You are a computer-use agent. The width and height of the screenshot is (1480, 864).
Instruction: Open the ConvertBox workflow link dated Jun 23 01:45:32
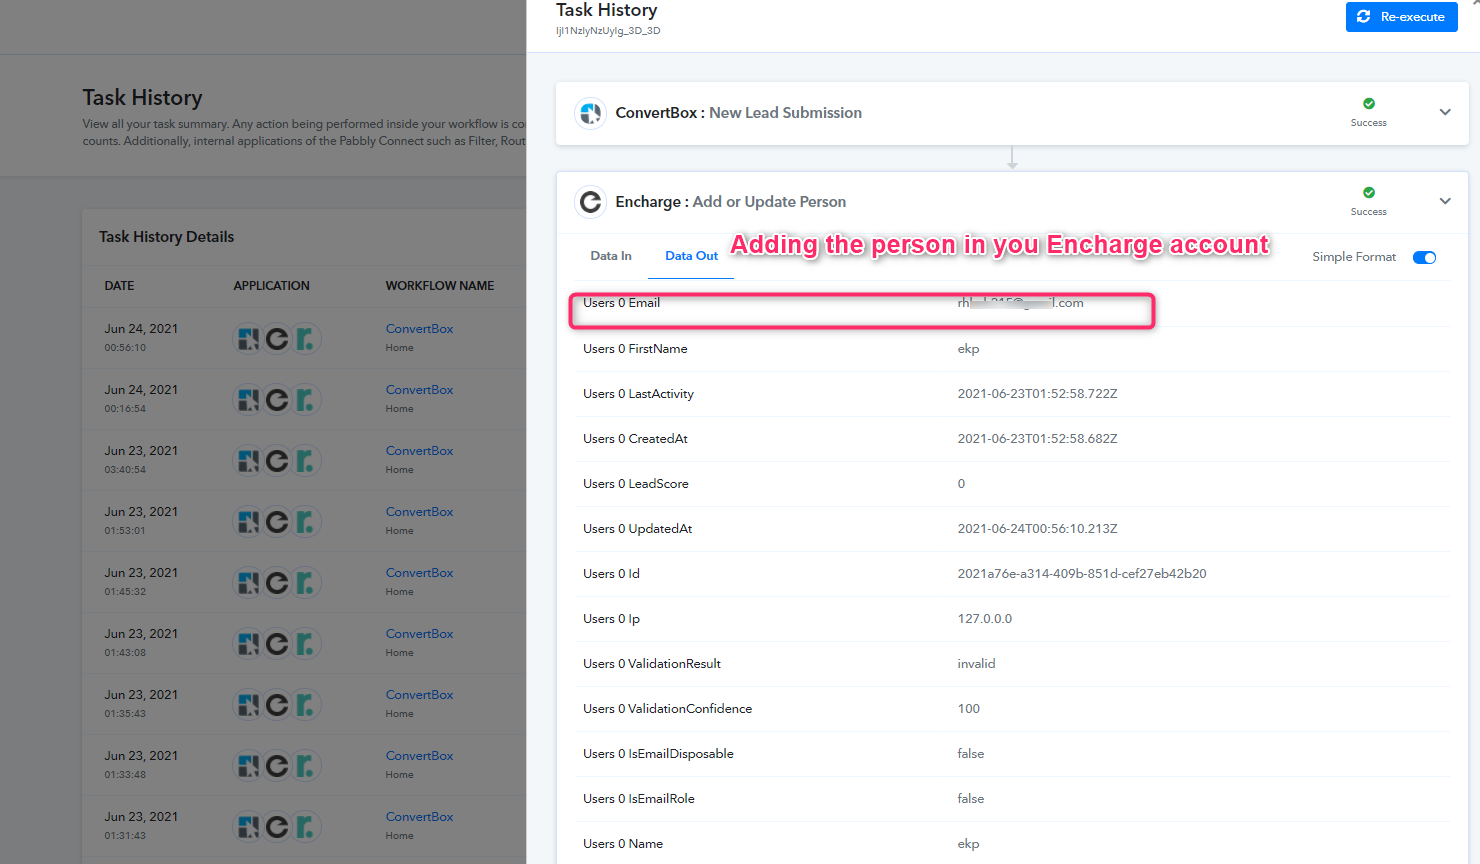(420, 573)
